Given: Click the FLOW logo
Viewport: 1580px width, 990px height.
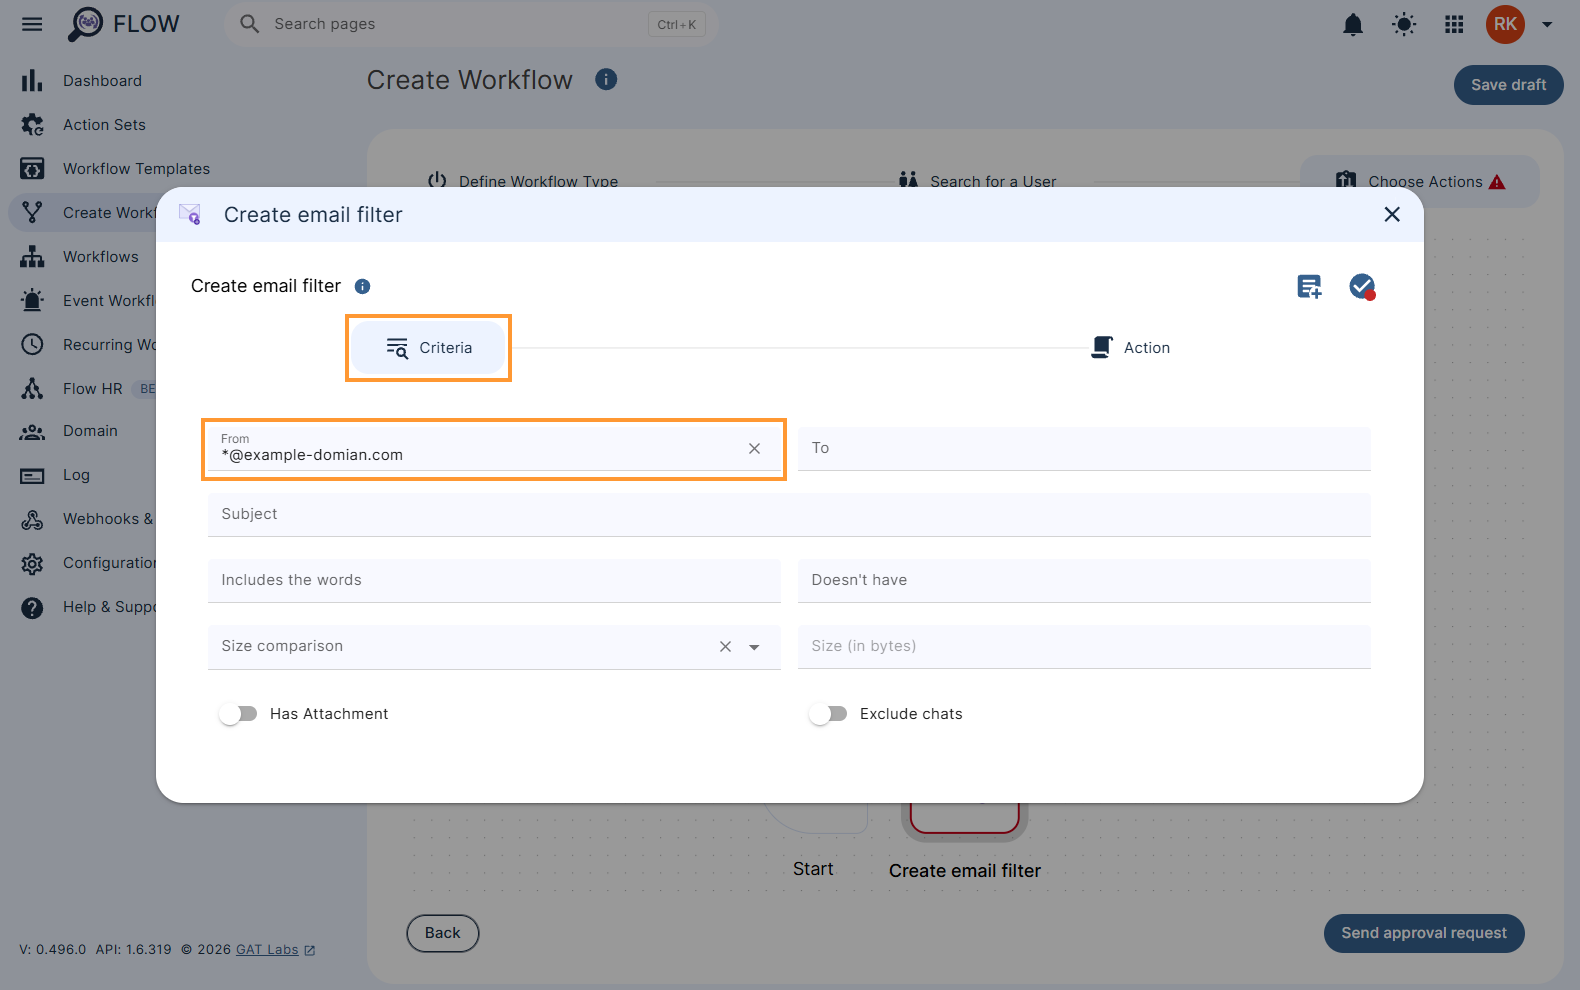Looking at the screenshot, I should point(123,24).
